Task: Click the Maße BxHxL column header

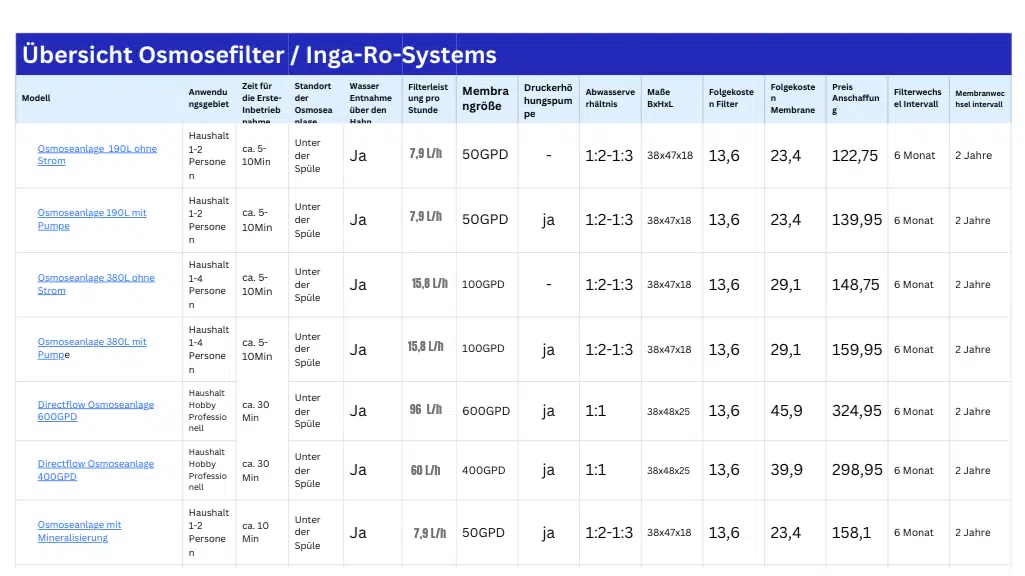Action: (x=660, y=98)
